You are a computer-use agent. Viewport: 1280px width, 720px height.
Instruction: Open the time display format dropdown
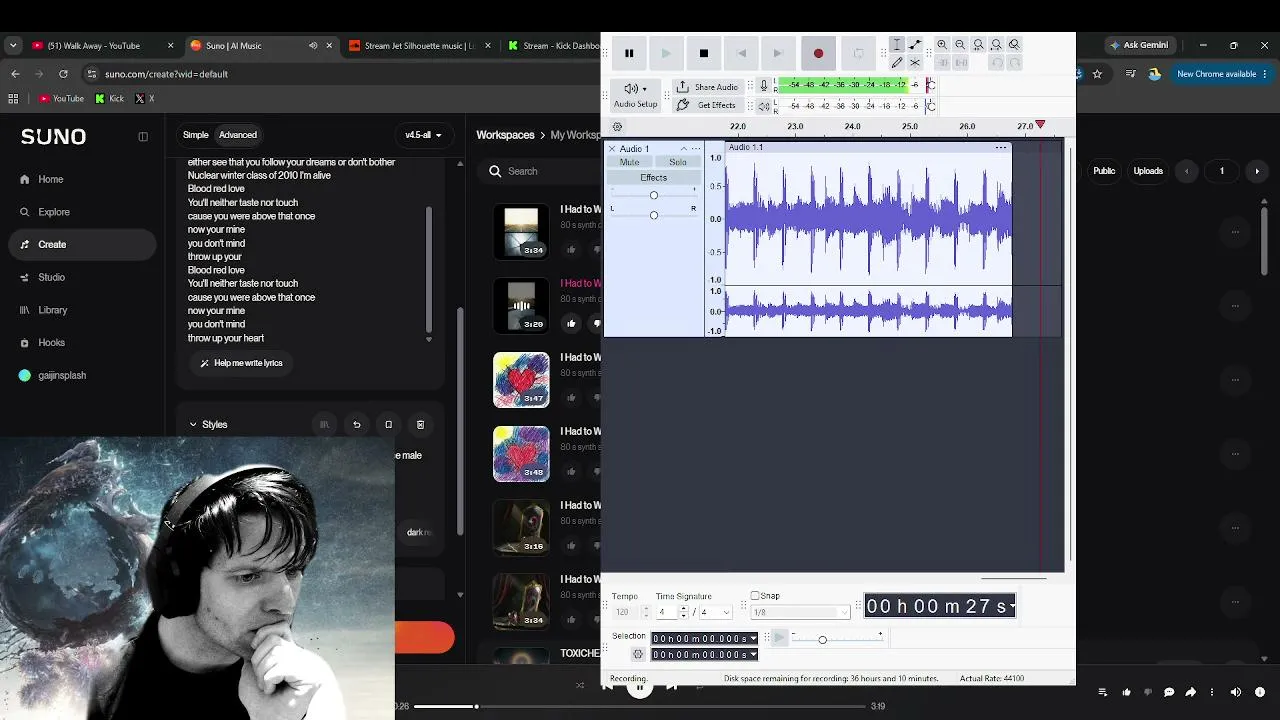coord(1012,606)
